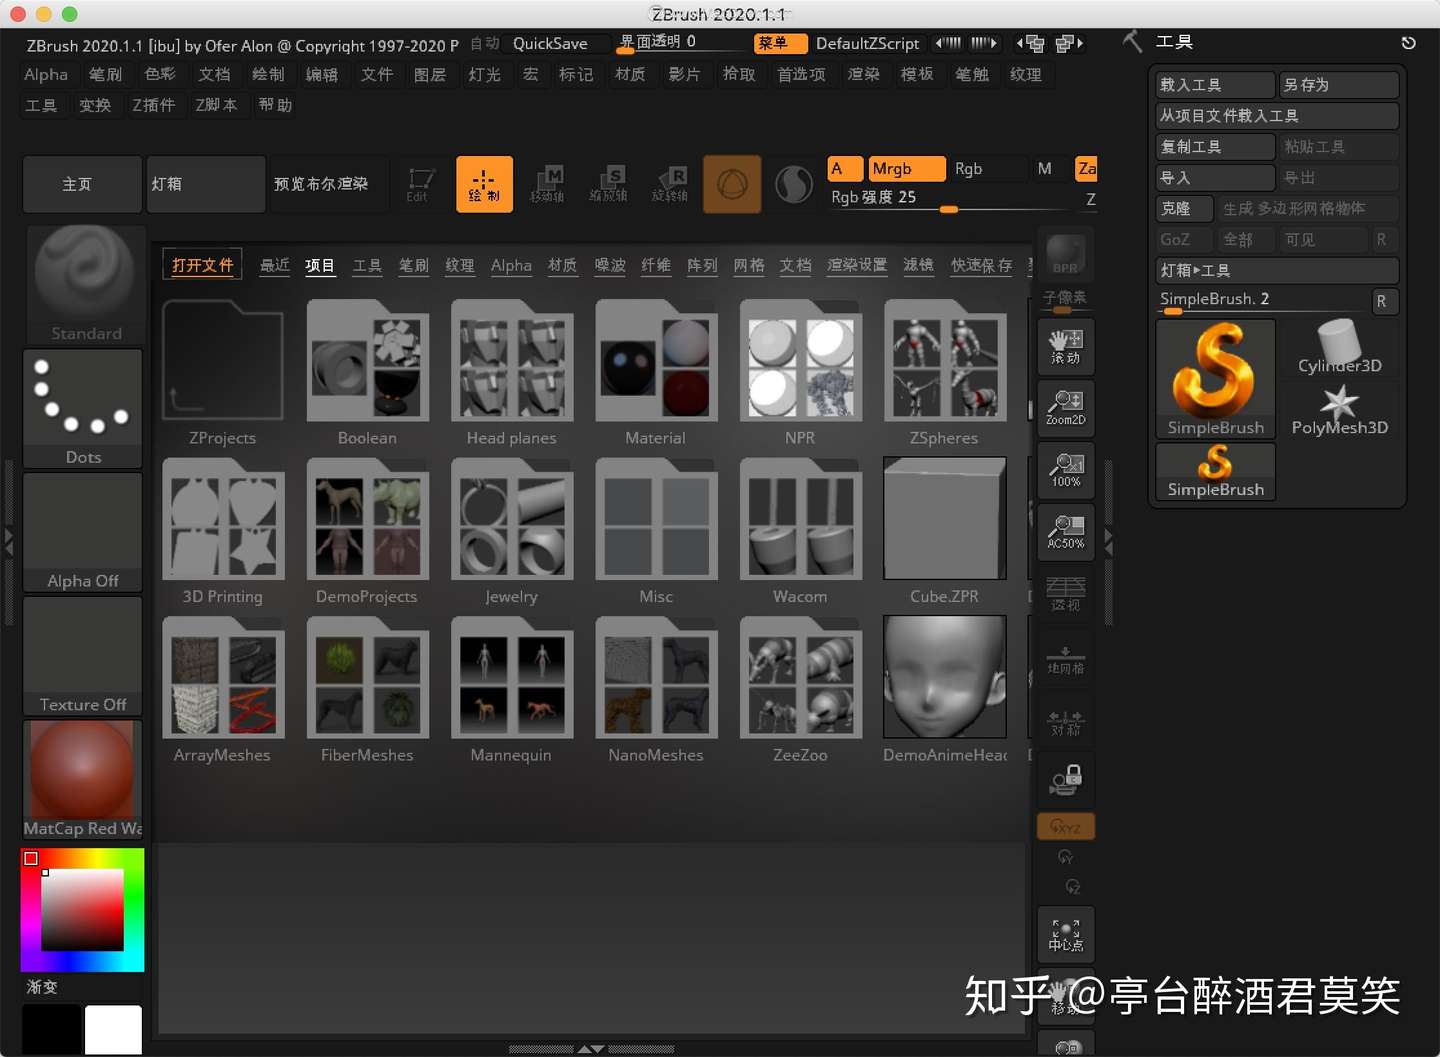Click the color picker gradient square
This screenshot has width=1440, height=1057.
pyautogui.click(x=82, y=910)
